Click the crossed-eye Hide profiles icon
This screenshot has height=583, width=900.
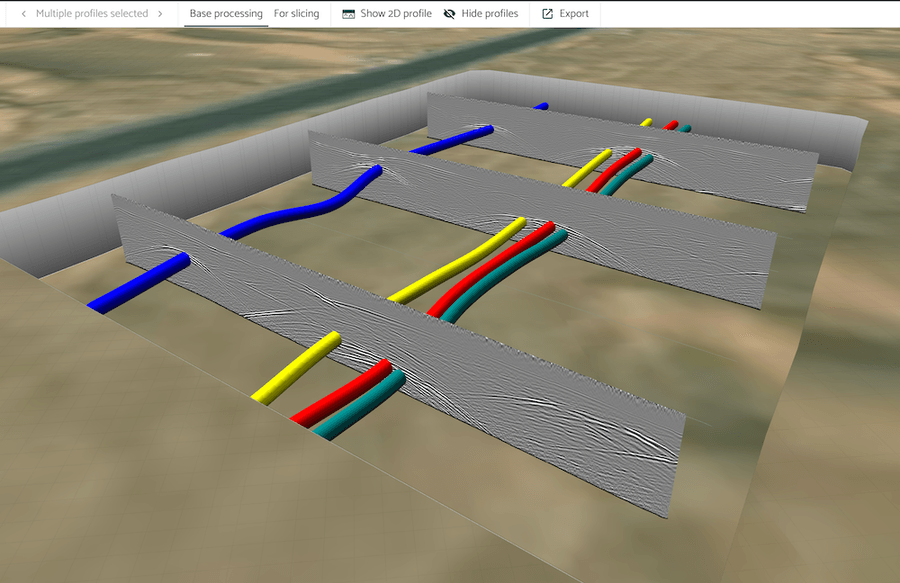click(x=449, y=14)
